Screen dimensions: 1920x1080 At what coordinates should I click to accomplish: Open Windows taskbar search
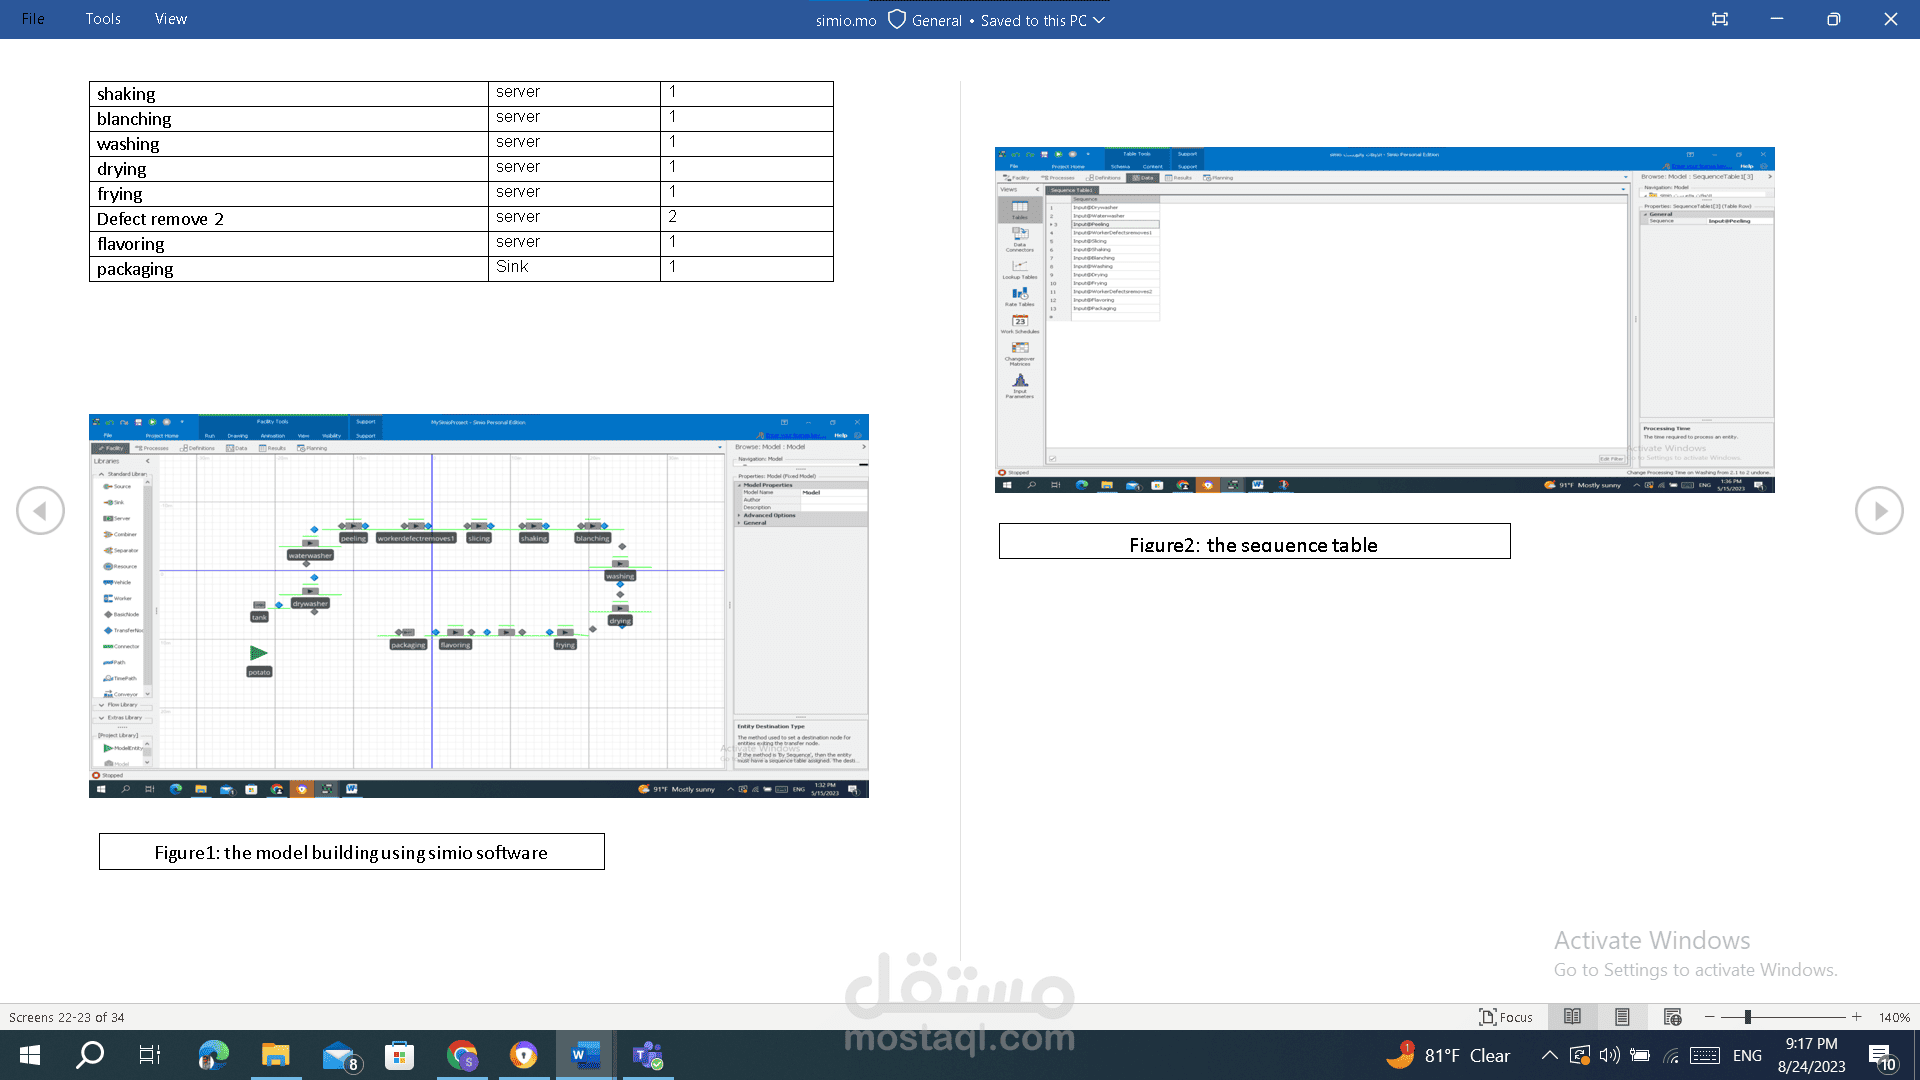[90, 1055]
